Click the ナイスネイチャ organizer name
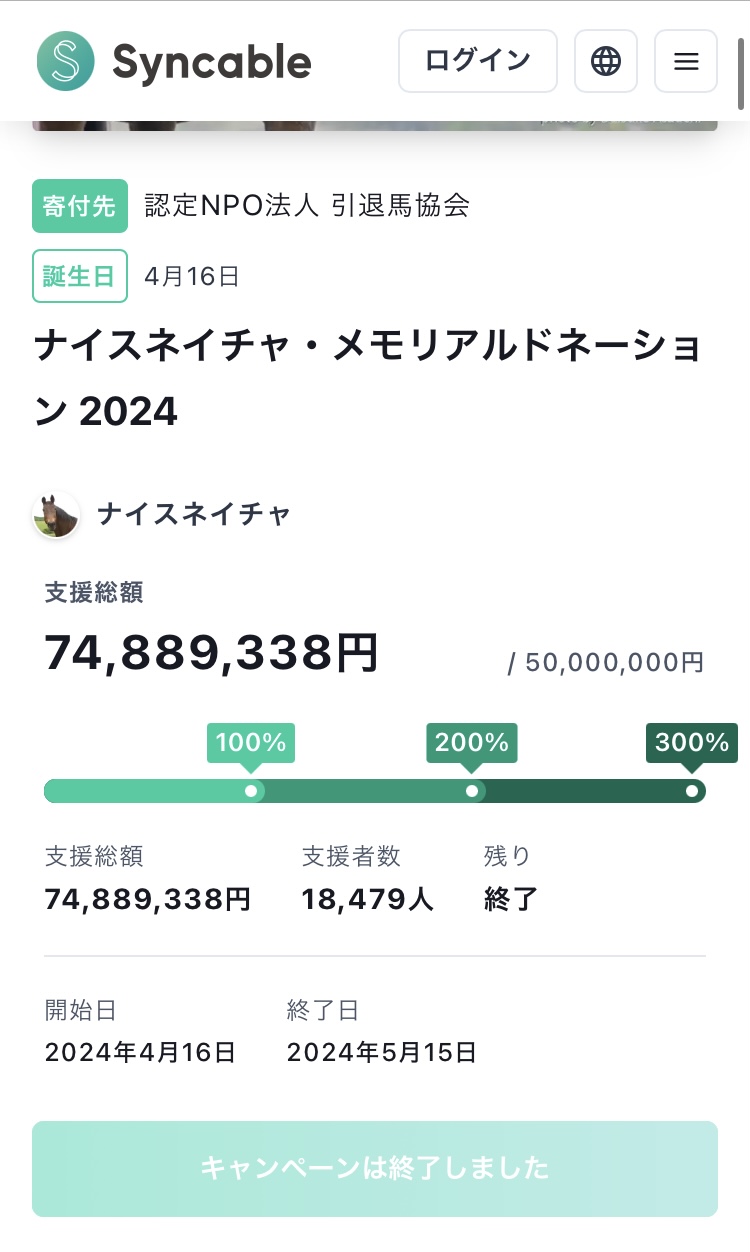The width and height of the screenshot is (750, 1252). (194, 515)
